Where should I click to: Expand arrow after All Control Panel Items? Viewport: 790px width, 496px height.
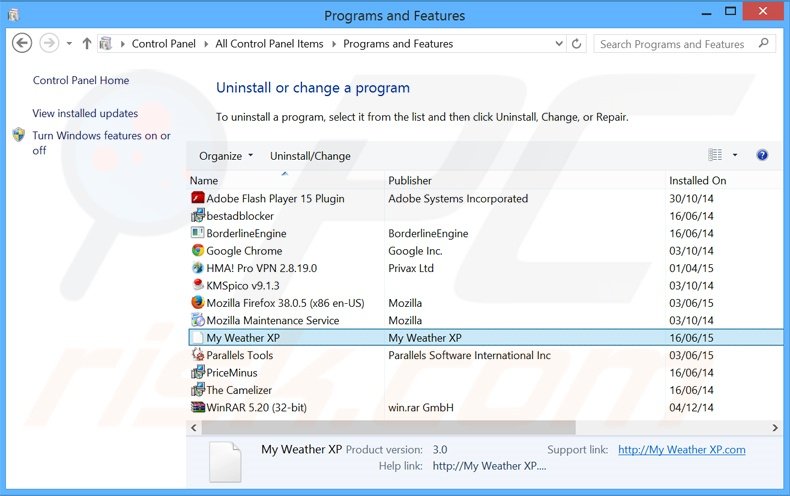(334, 44)
